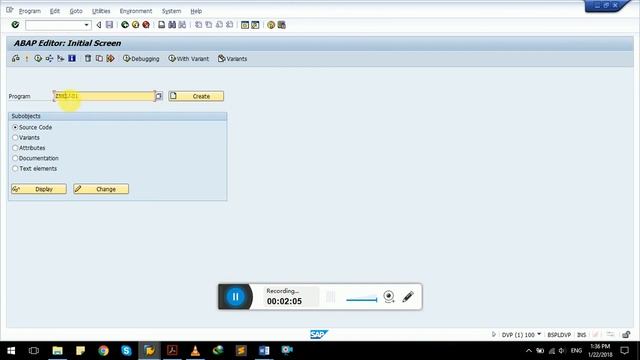640x360 pixels.
Task: Click the volume speaker tray icon
Action: click(562, 351)
